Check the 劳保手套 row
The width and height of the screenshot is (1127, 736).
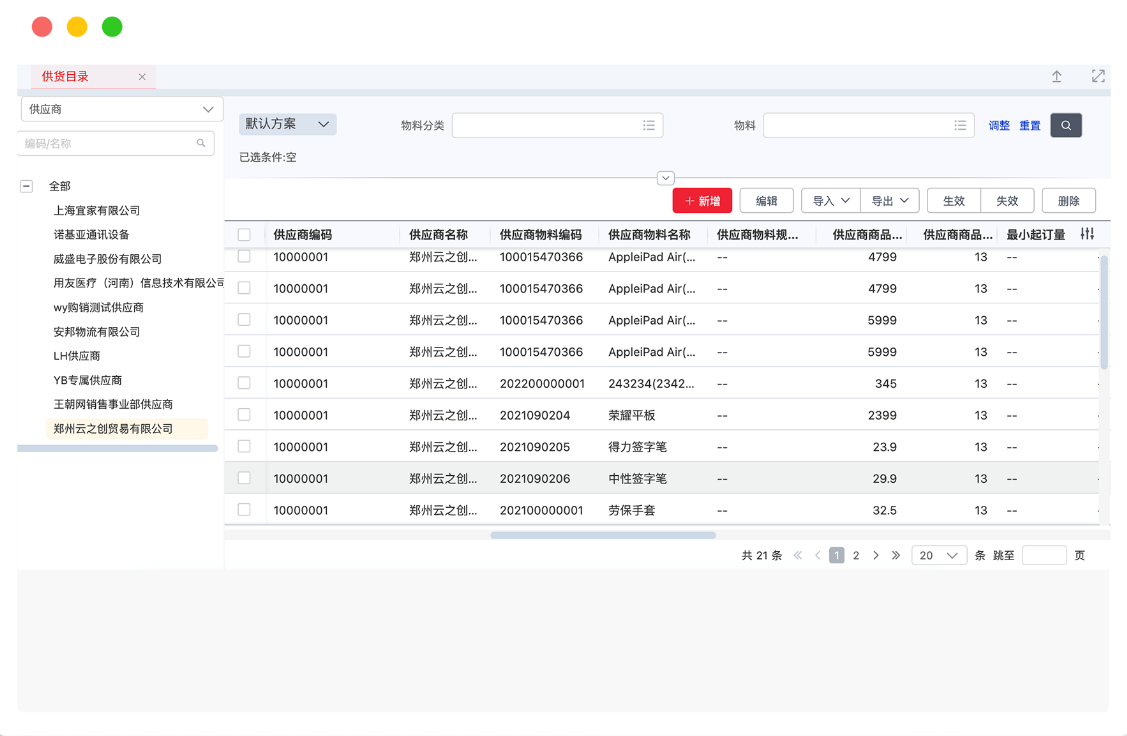tap(244, 510)
